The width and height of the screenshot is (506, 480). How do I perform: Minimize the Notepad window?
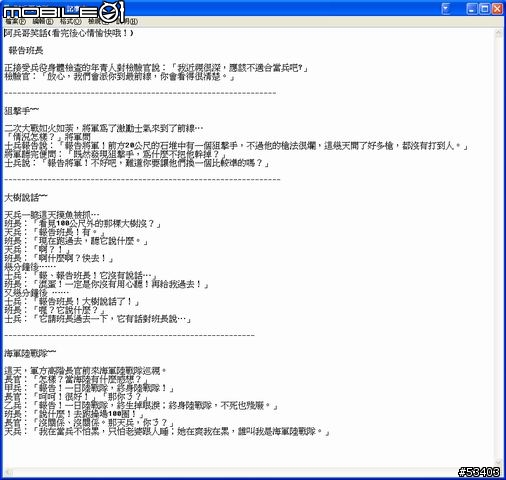coord(471,9)
